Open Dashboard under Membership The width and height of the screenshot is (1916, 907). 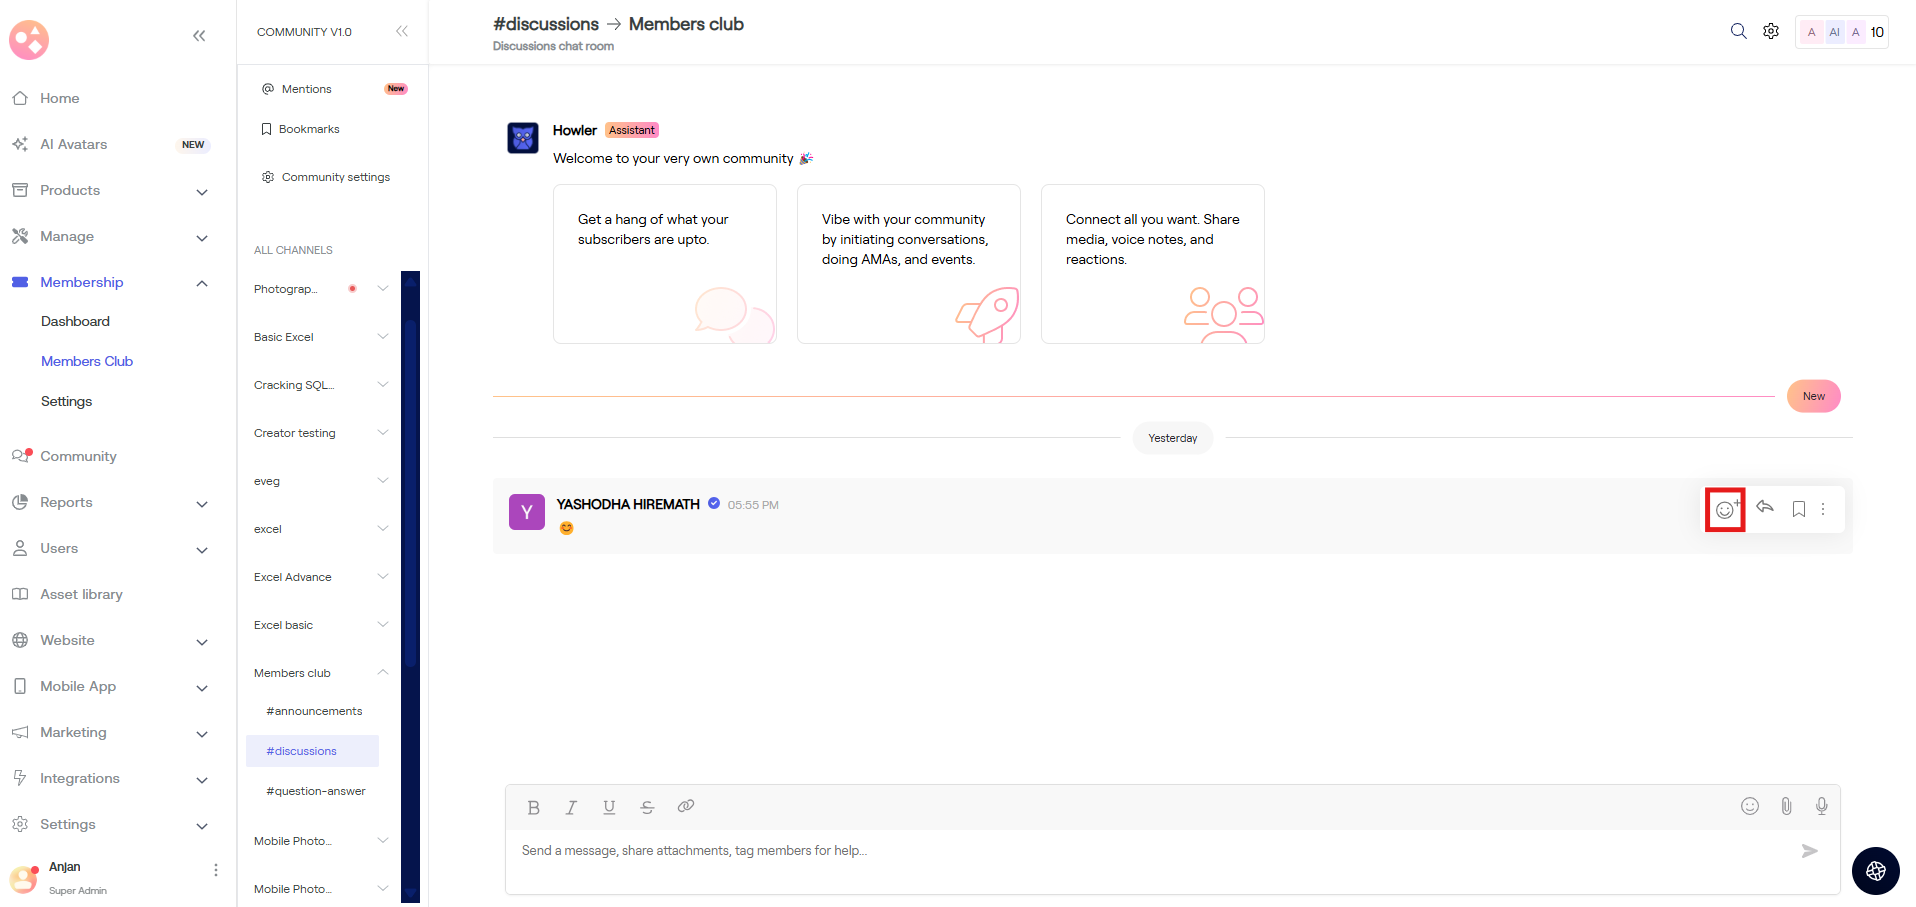coord(75,321)
